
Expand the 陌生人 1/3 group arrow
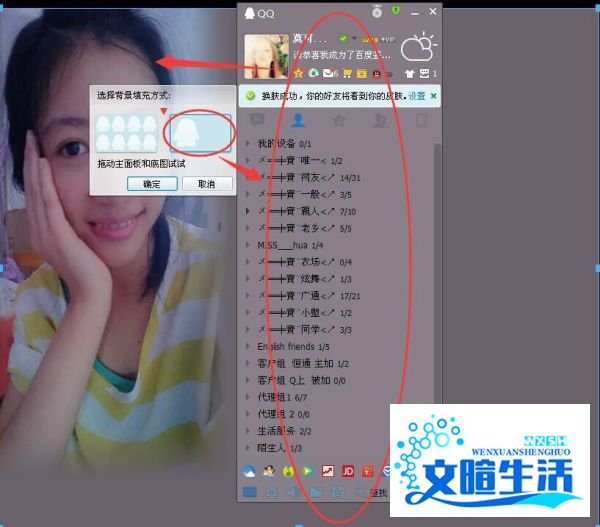point(248,448)
